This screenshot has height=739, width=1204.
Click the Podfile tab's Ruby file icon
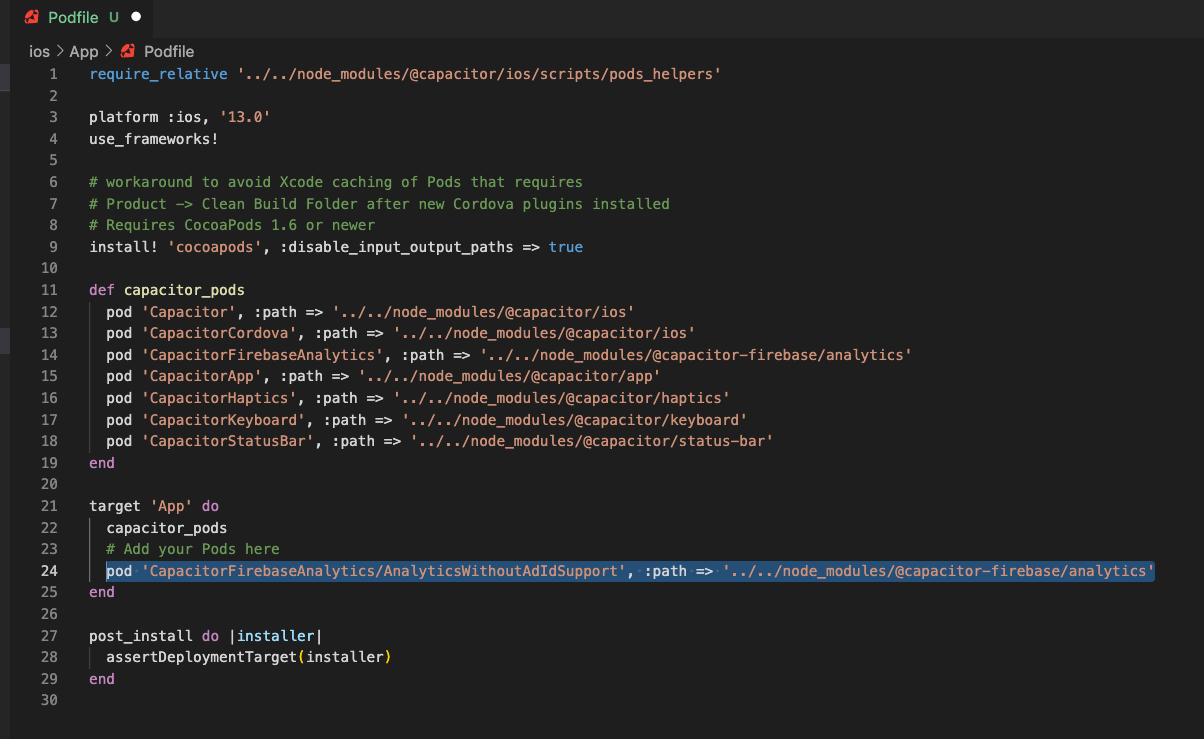click(32, 17)
